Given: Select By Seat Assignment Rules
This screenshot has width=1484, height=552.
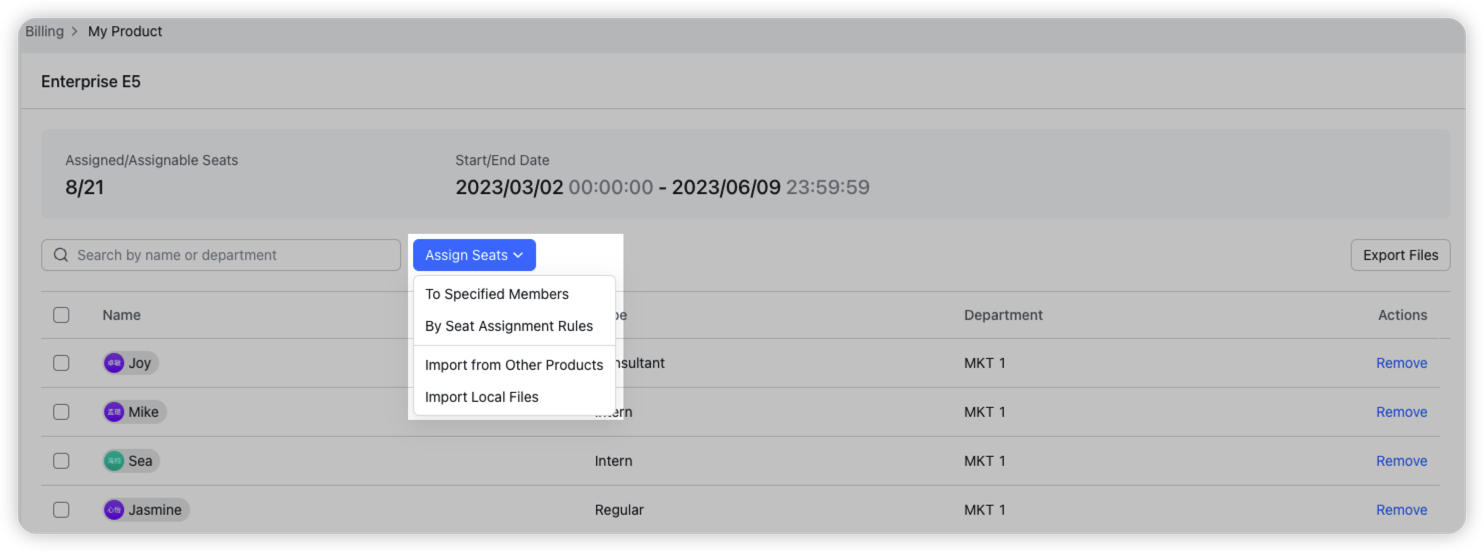Looking at the screenshot, I should [x=509, y=326].
